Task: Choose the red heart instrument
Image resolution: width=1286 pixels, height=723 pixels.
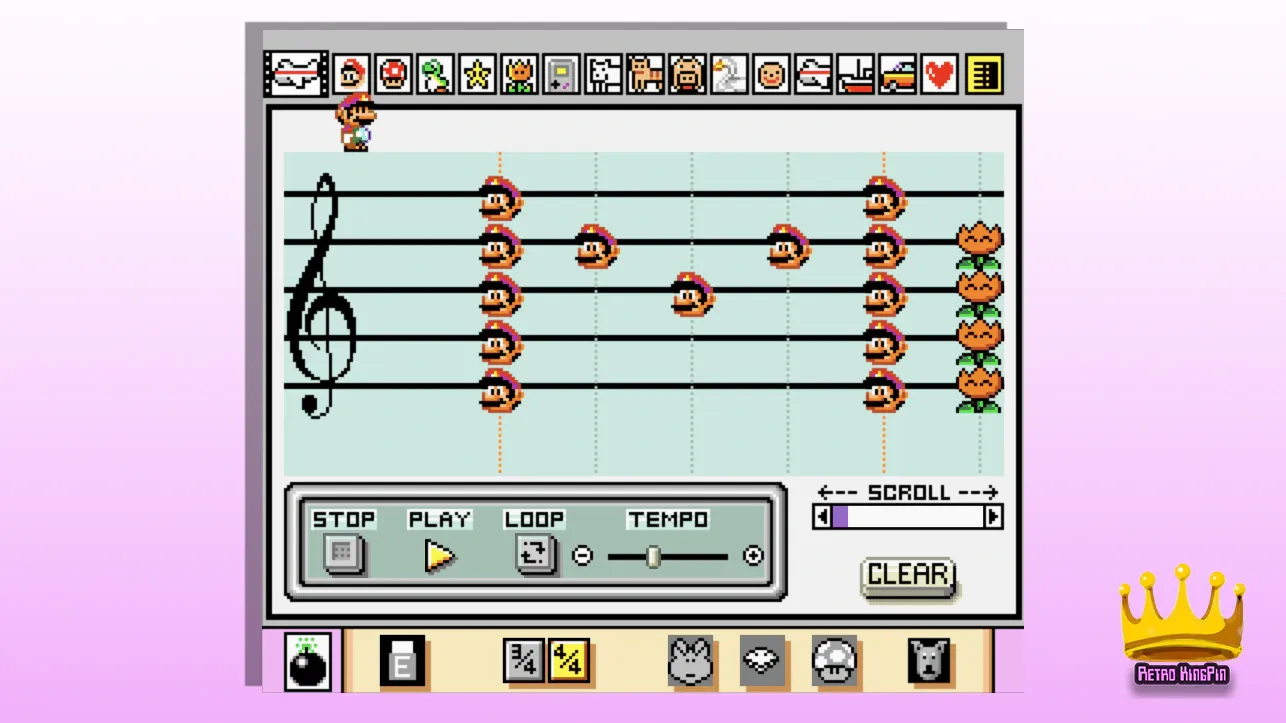Action: click(x=939, y=75)
